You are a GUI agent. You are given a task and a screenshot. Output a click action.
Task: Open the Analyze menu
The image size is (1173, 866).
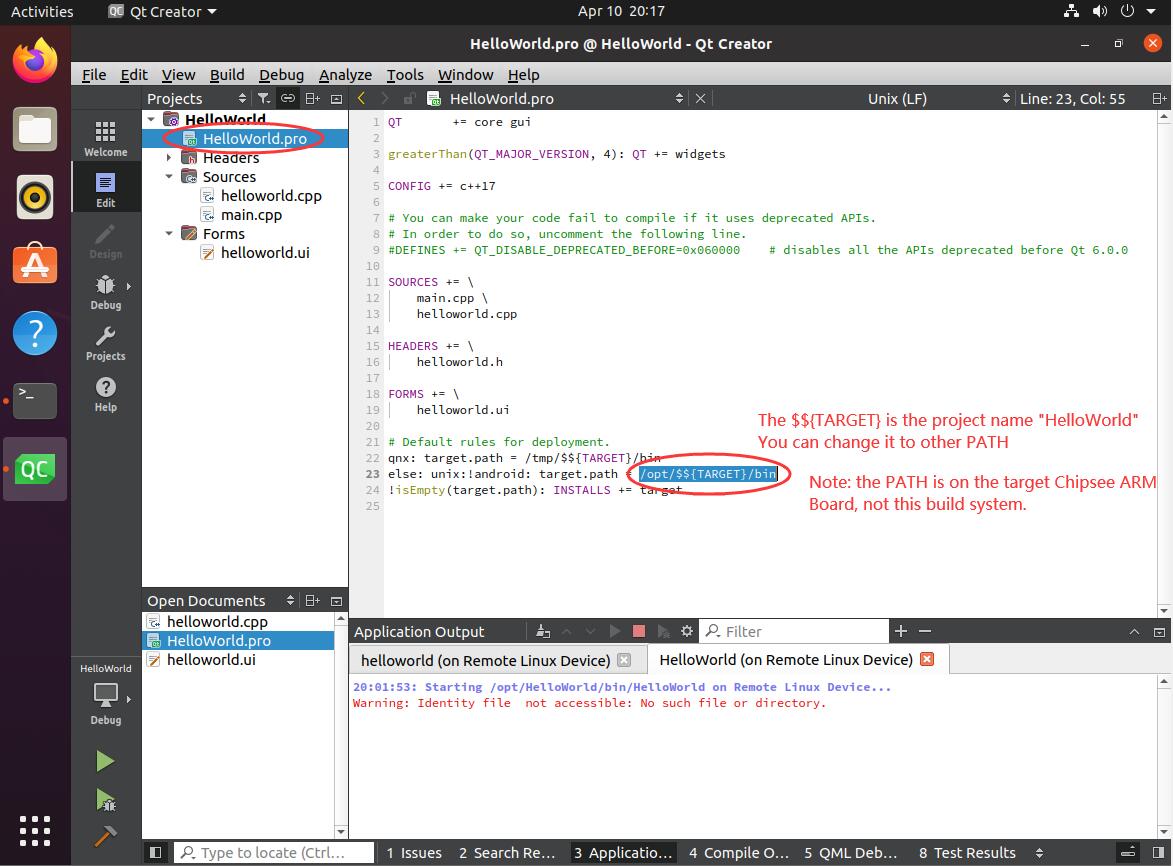pyautogui.click(x=345, y=75)
